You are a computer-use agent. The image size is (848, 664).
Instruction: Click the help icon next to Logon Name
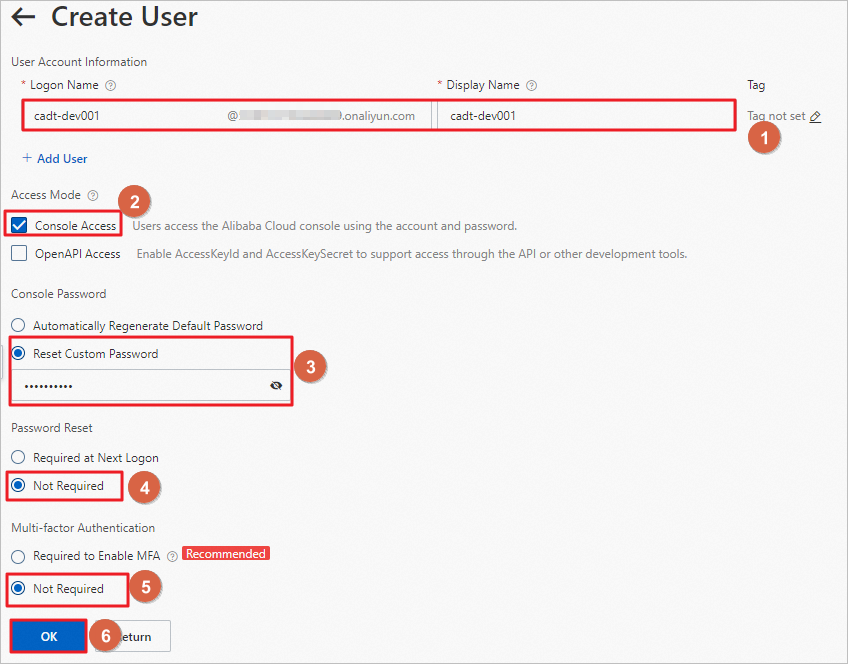111,86
